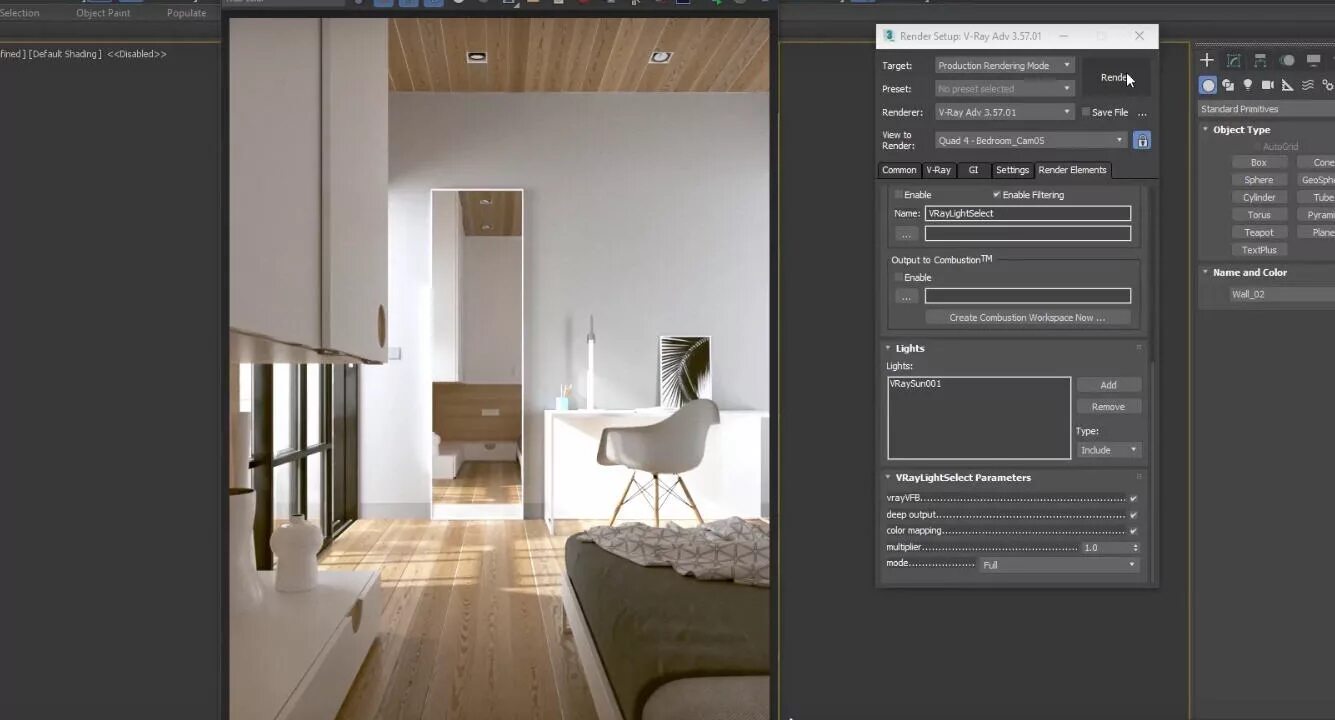
Task: Select the Helpers category icon
Action: (x=1287, y=85)
